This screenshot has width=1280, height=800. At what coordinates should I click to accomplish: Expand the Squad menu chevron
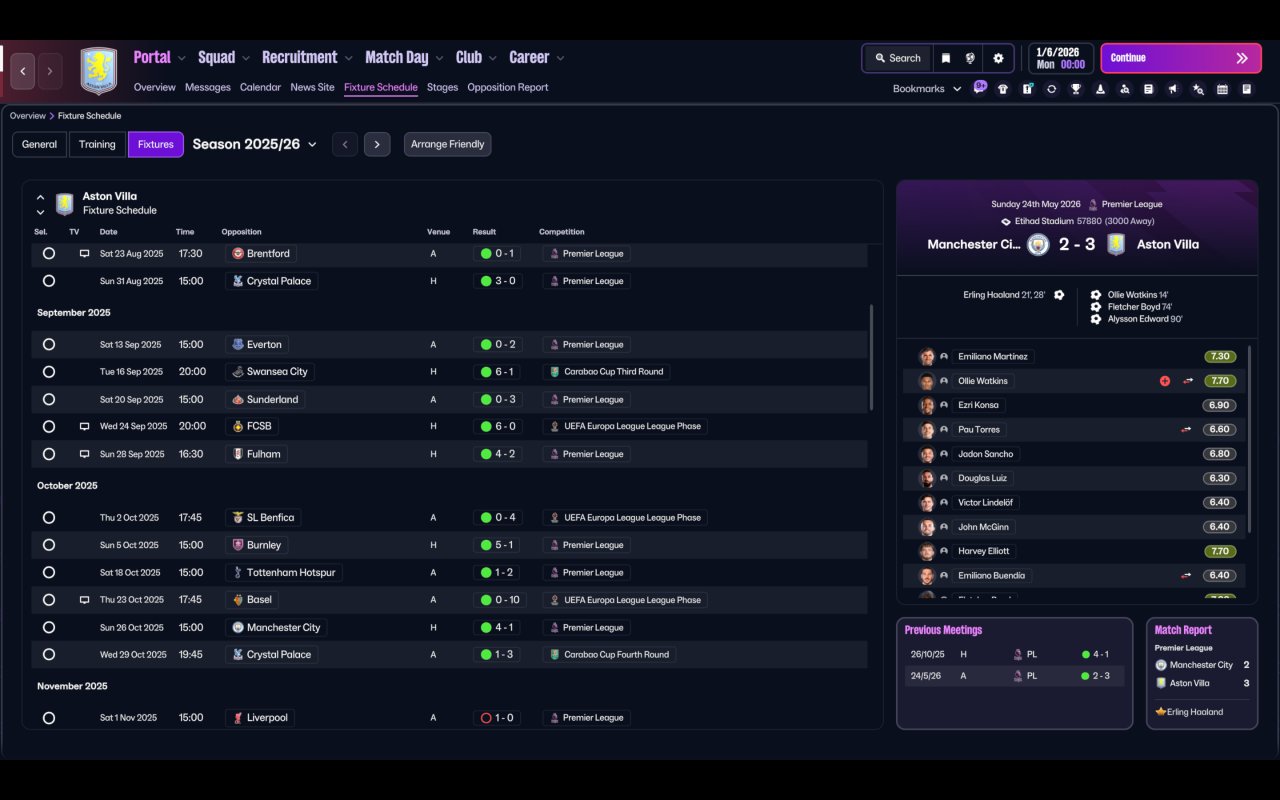(x=244, y=58)
